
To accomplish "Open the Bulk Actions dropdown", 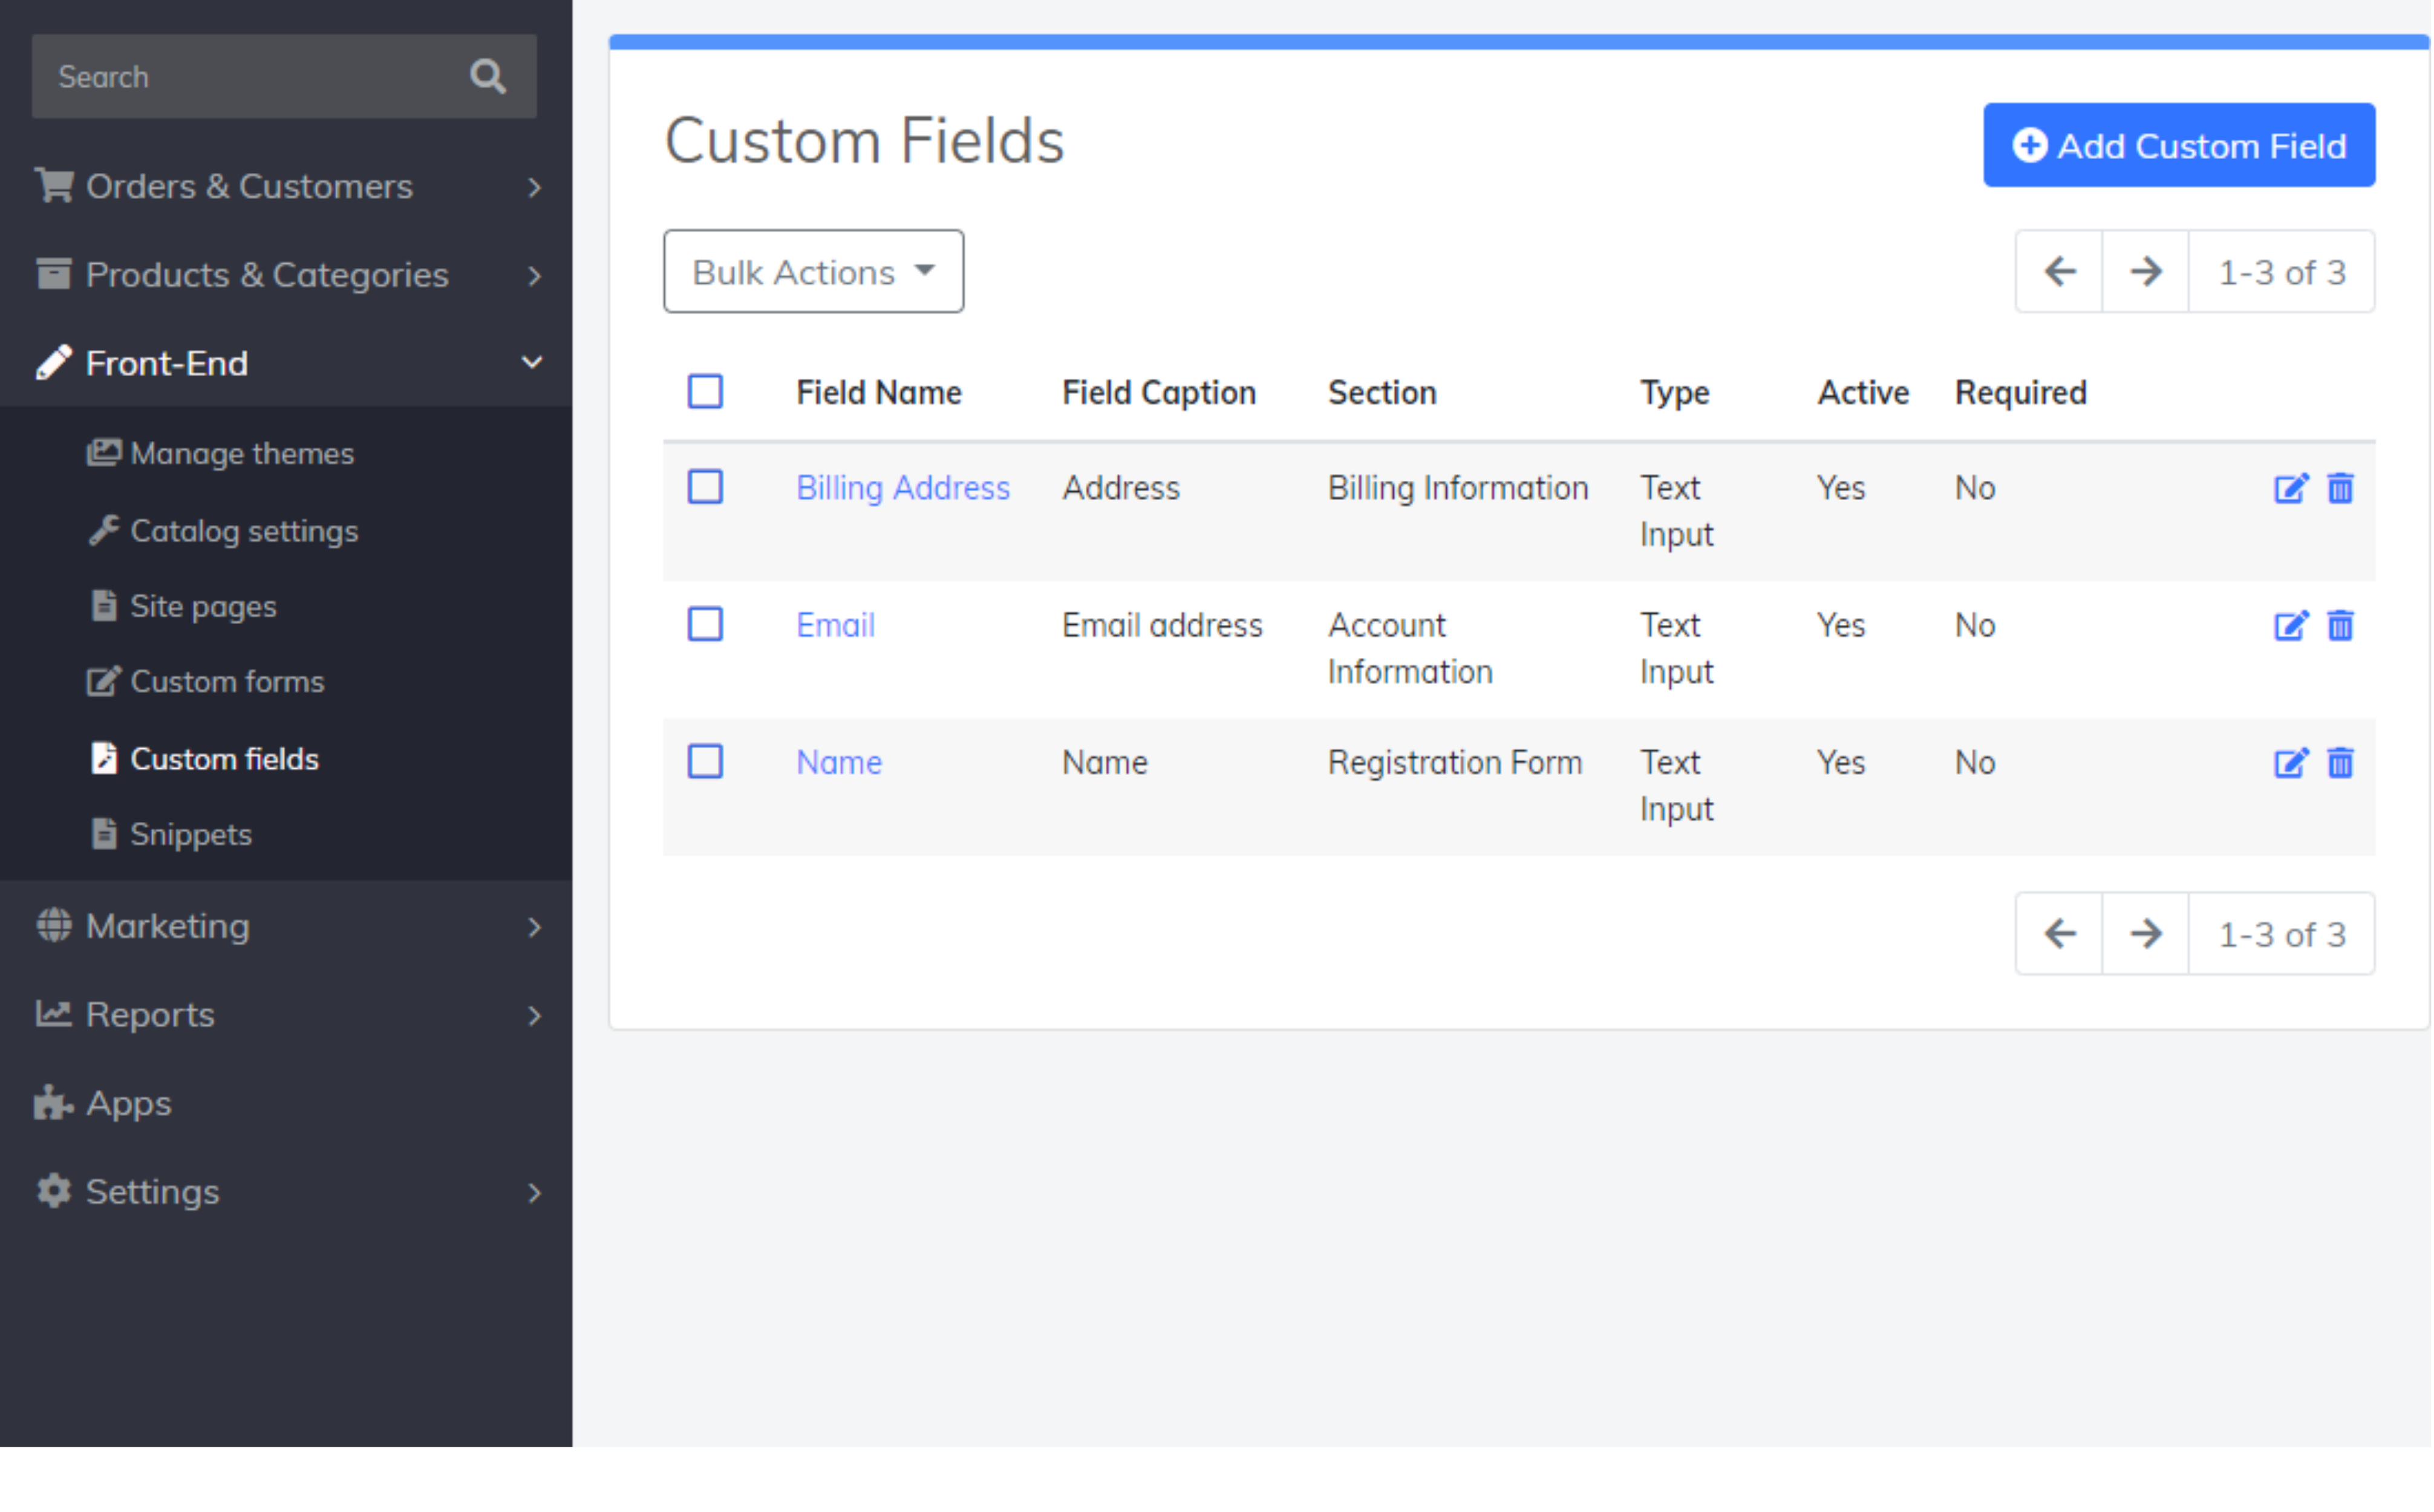I will point(813,272).
